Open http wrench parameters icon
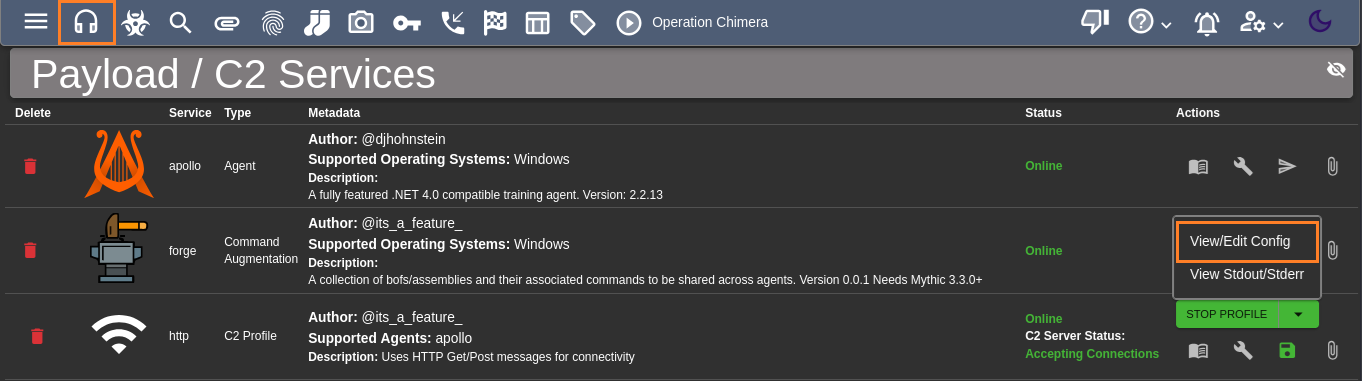Image resolution: width=1362 pixels, height=381 pixels. pyautogui.click(x=1243, y=350)
